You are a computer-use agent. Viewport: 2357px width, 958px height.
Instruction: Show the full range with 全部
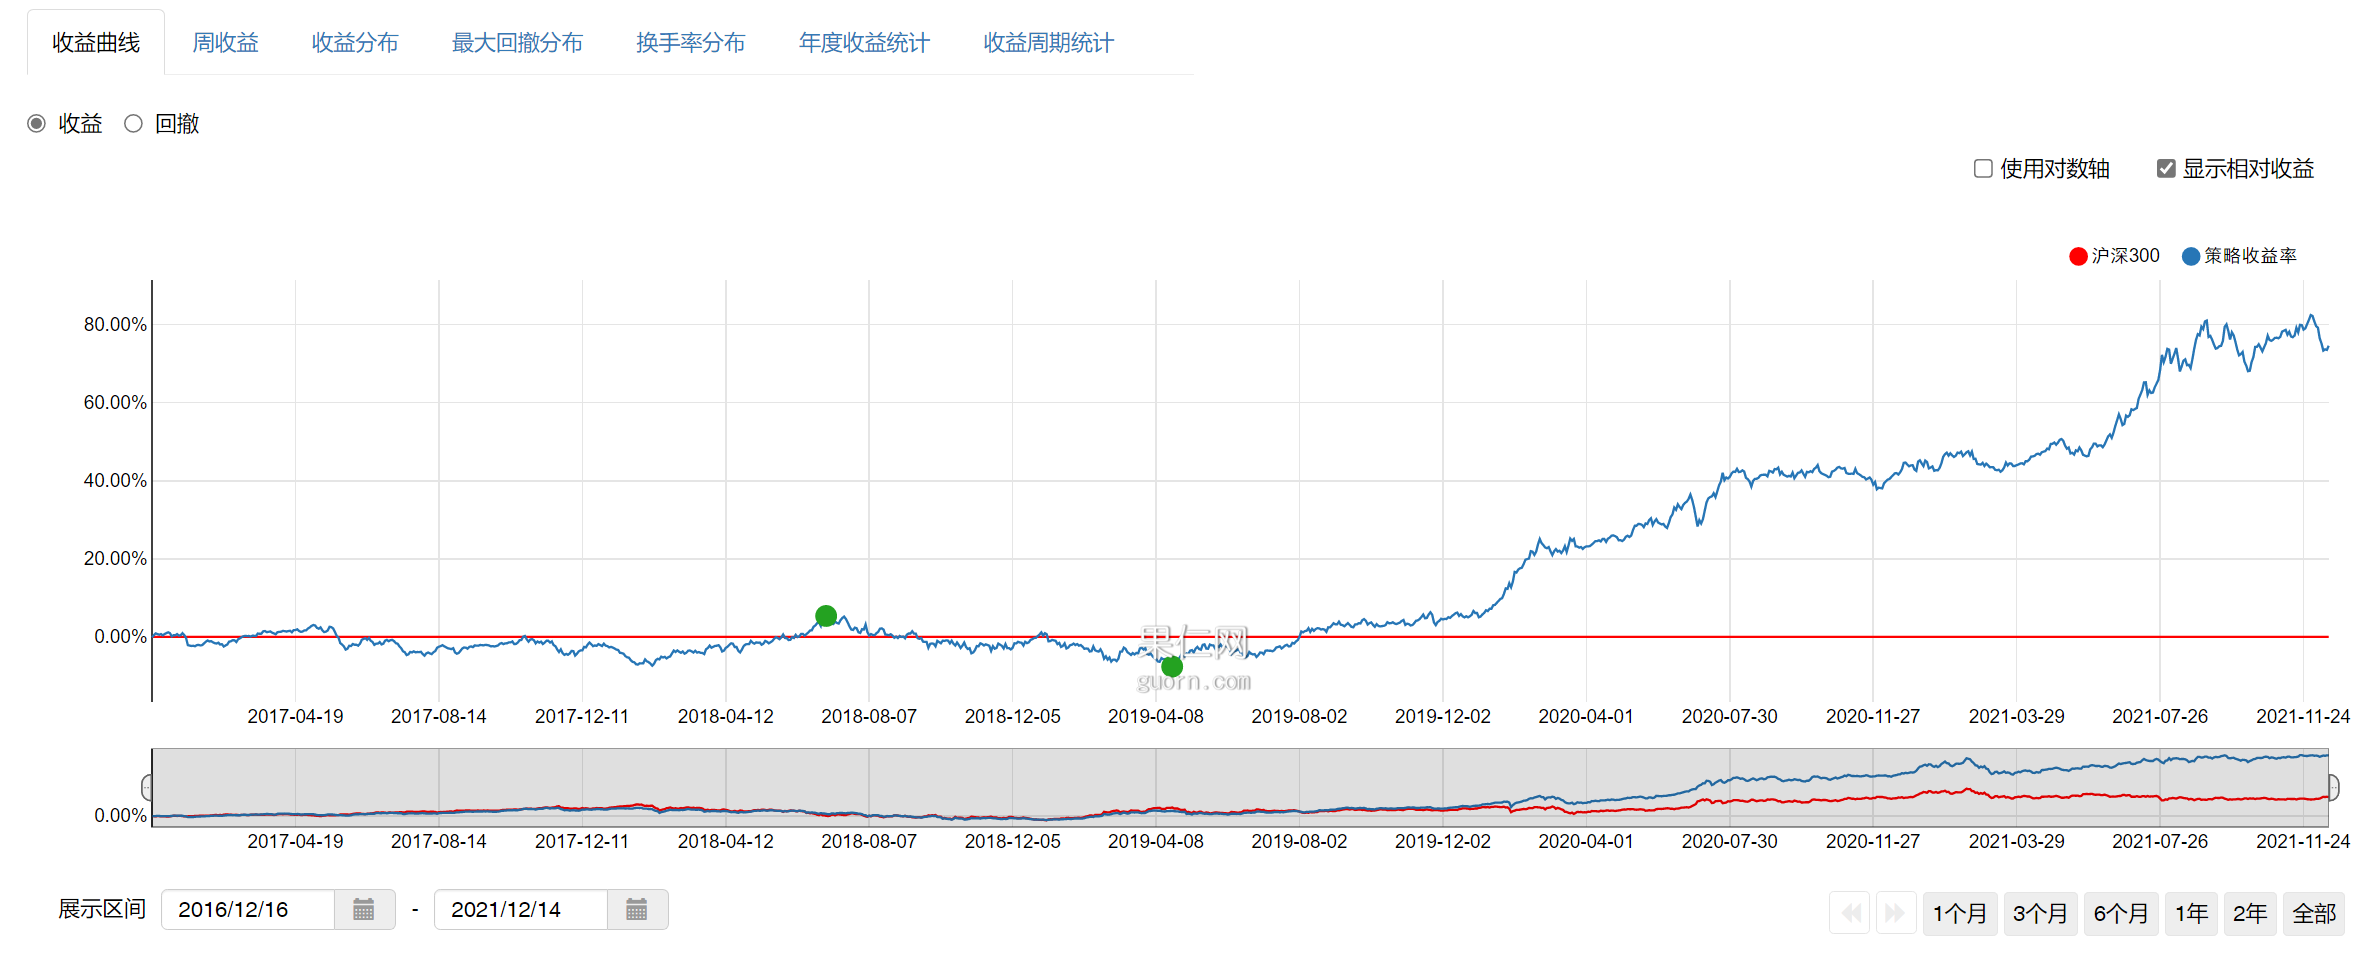(x=2314, y=913)
